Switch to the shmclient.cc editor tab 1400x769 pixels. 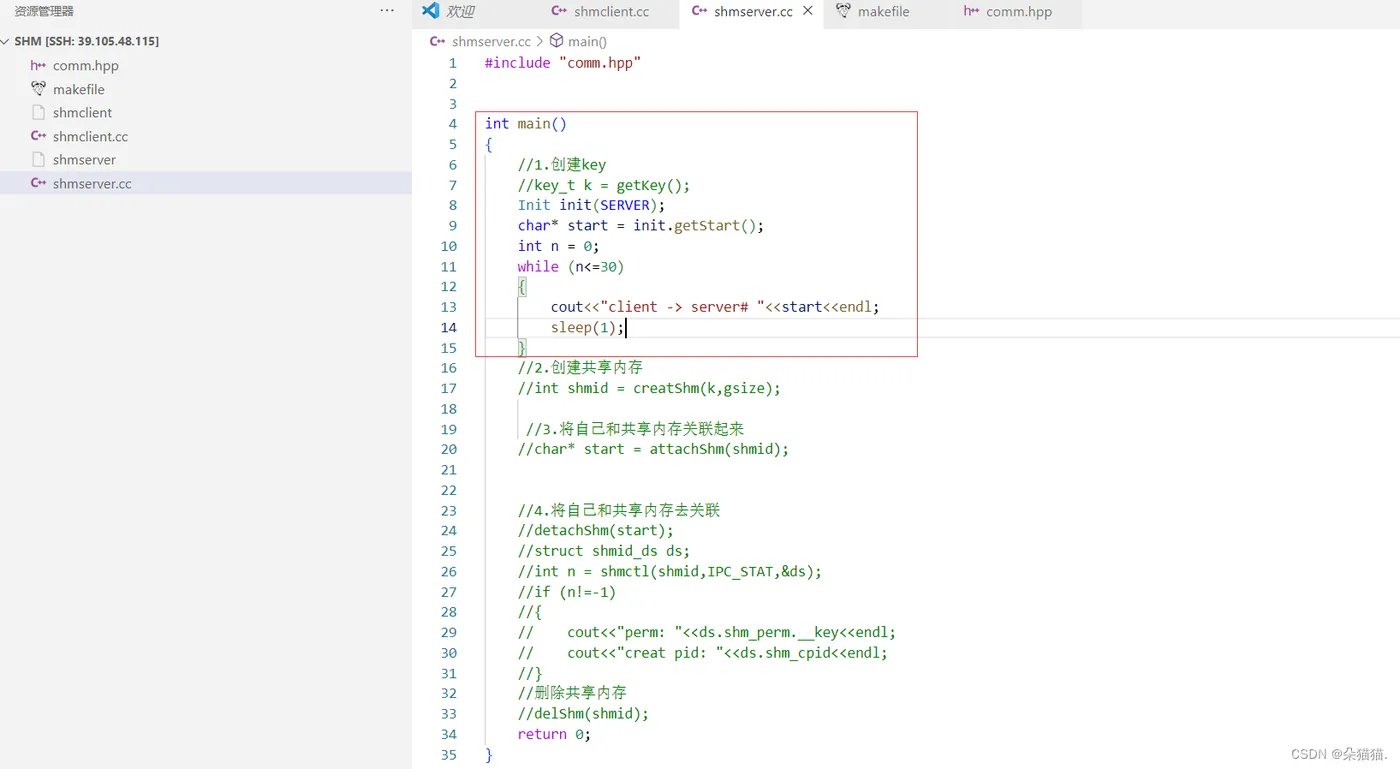click(611, 12)
